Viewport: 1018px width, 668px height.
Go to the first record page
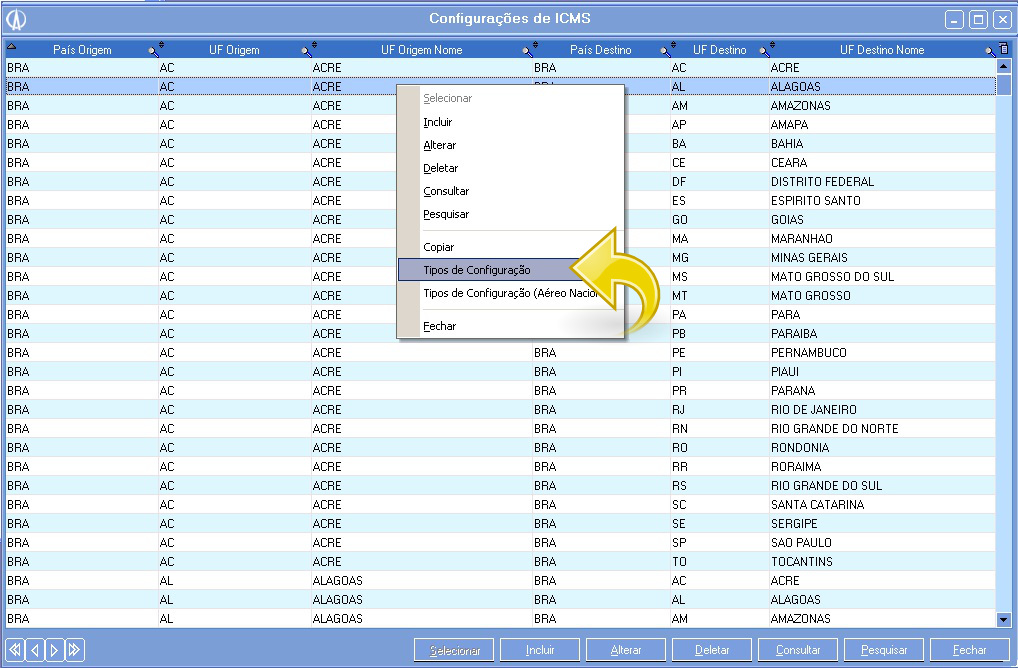pyautogui.click(x=15, y=650)
